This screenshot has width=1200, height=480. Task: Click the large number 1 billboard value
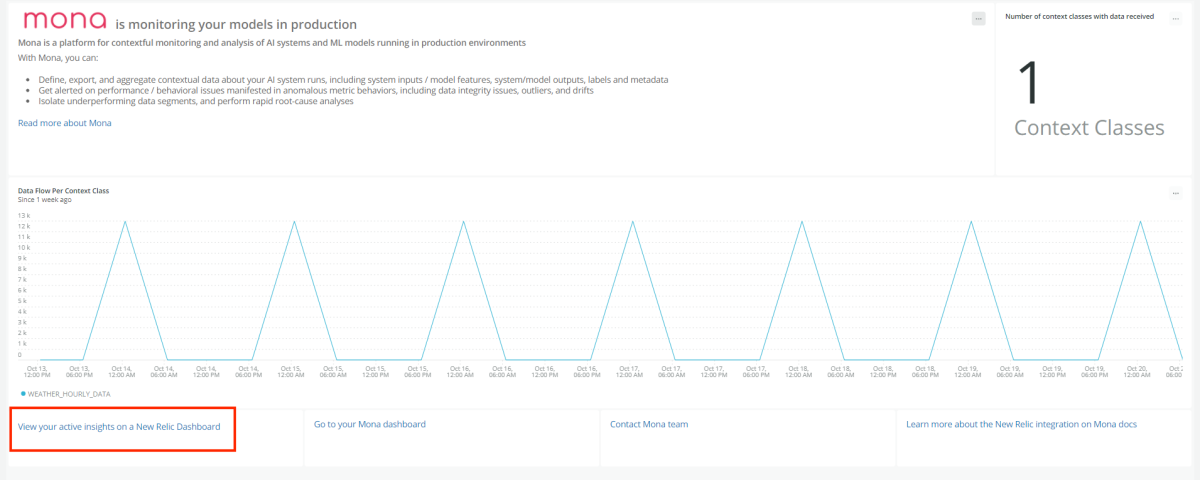point(1031,84)
